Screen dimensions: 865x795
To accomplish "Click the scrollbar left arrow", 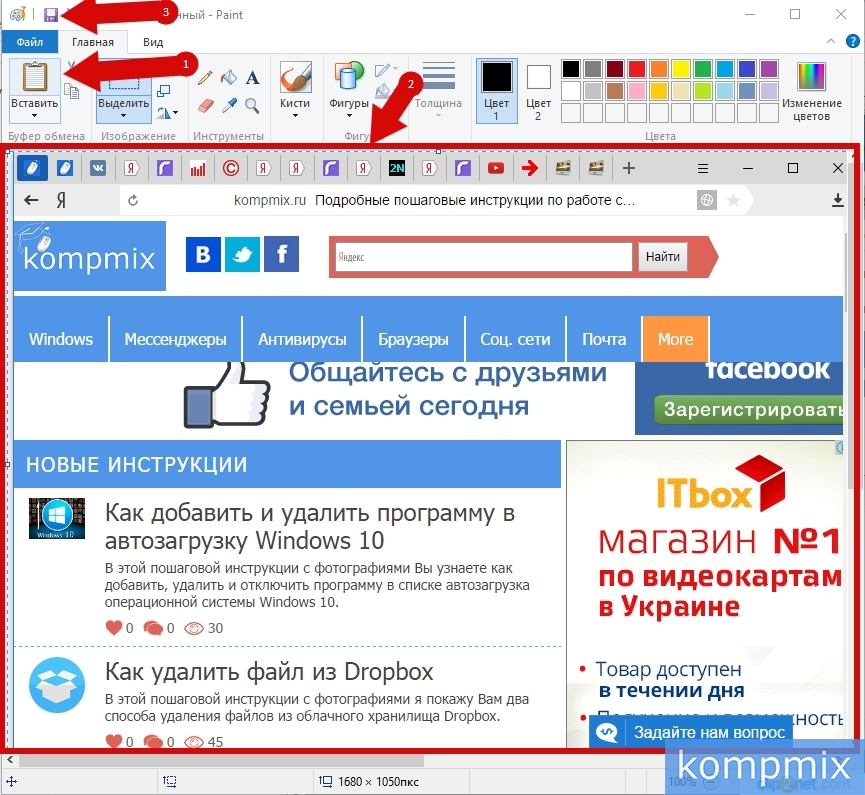I will pyautogui.click(x=9, y=760).
